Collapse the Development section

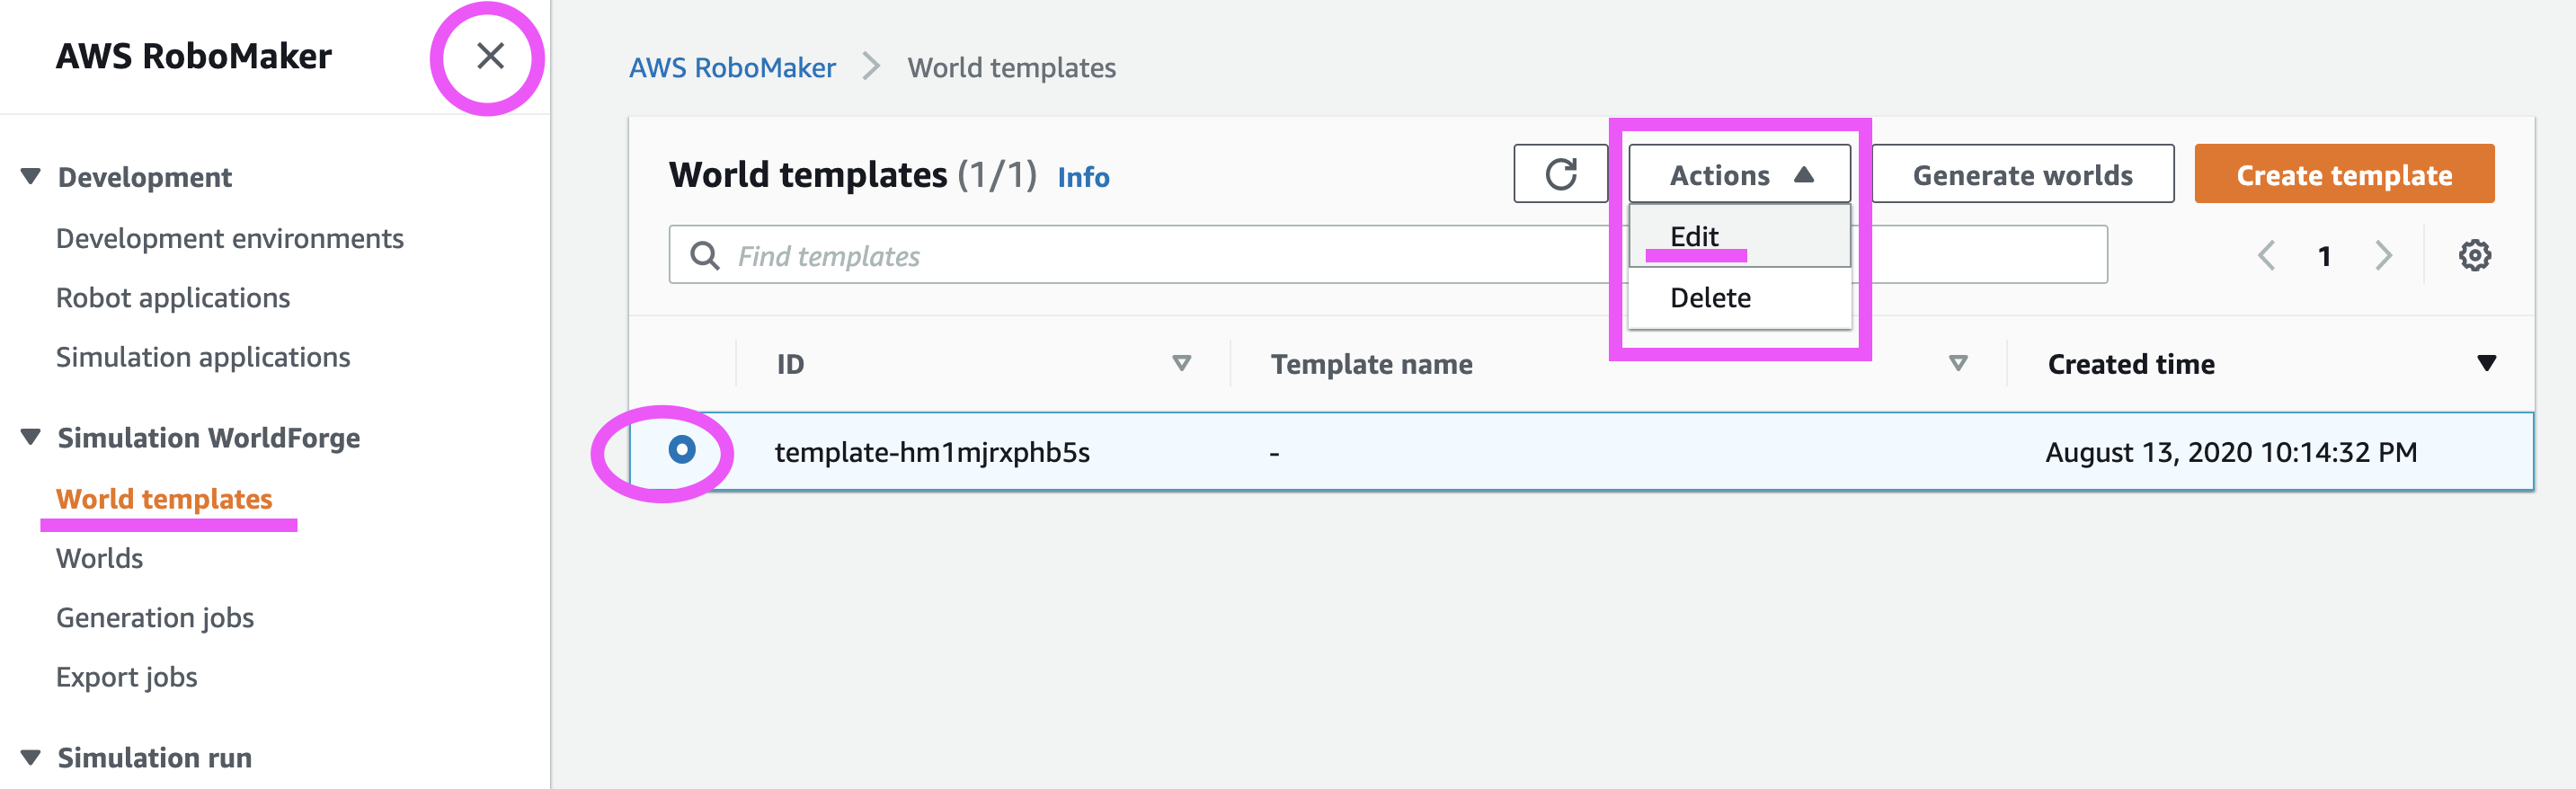(31, 177)
